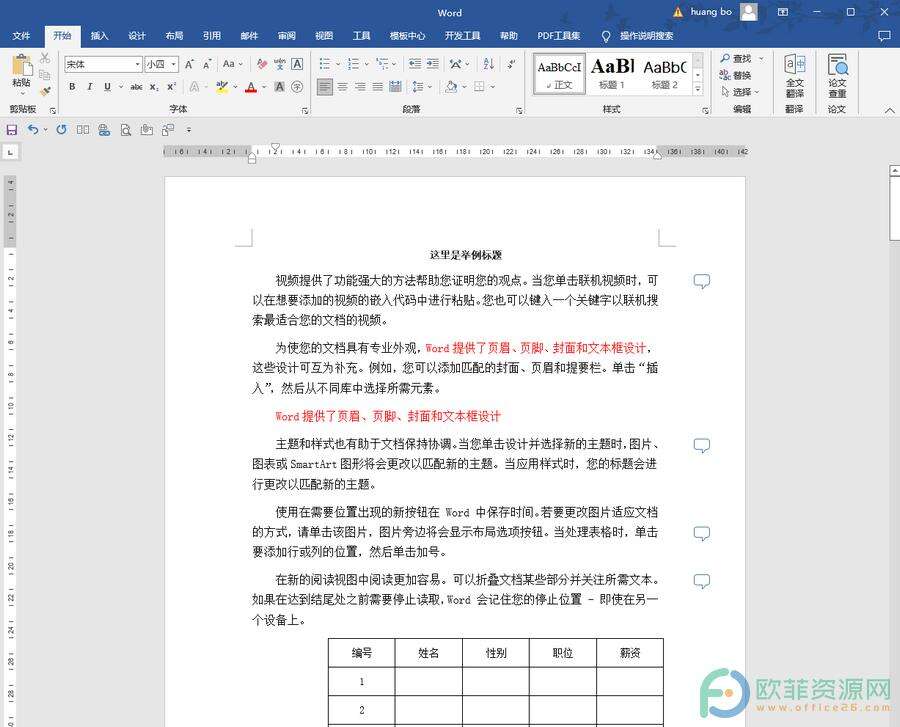
Task: Open the font size dropdown (小四)
Action: point(173,64)
